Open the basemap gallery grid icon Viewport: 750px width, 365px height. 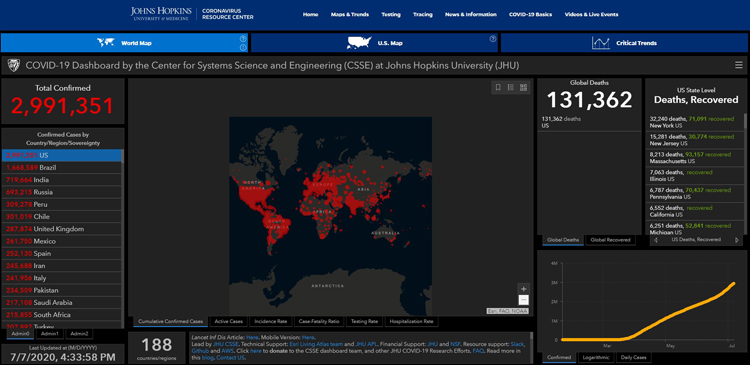523,87
